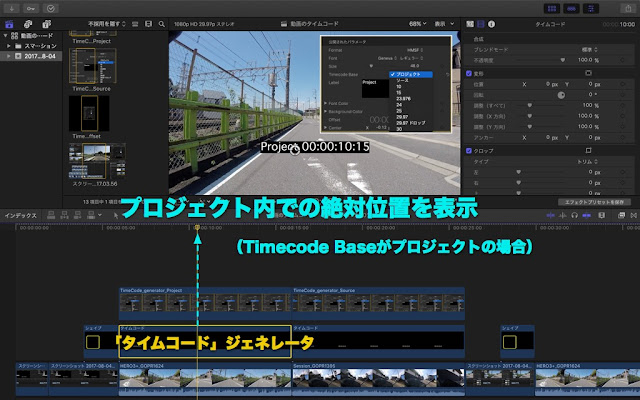Open the edit mode dropdown arrow
This screenshot has height=400, width=640.
tap(100, 215)
